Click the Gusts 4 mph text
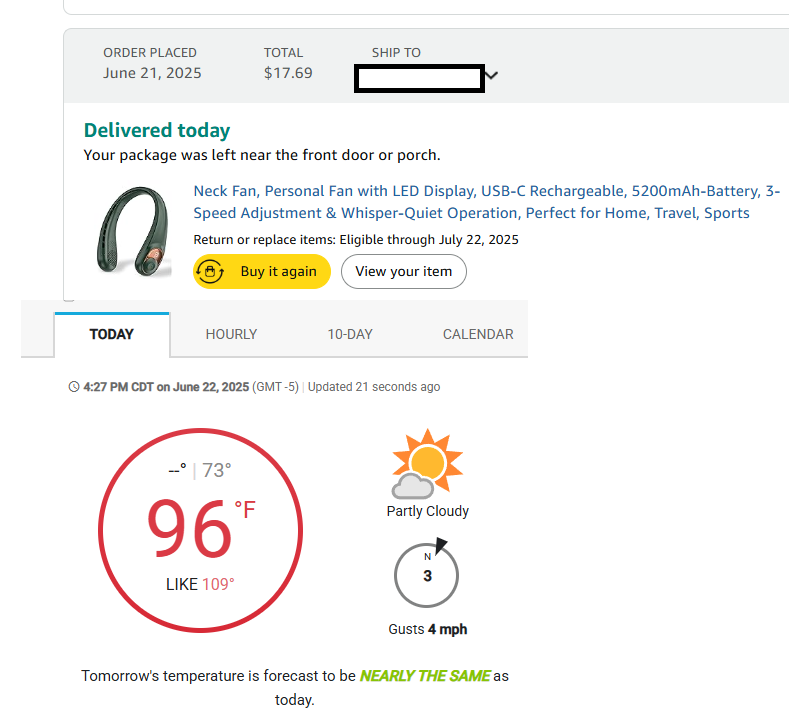 tap(428, 629)
